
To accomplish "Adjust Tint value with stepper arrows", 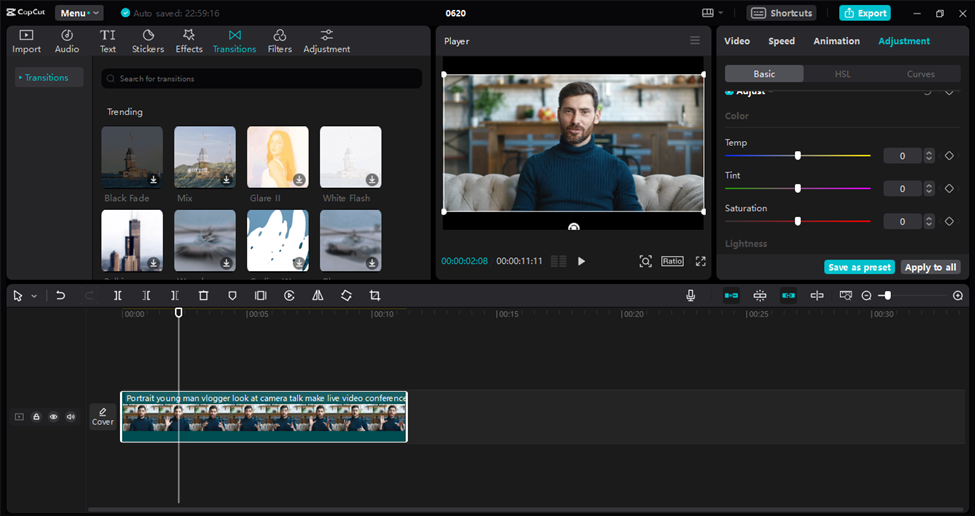I will point(929,188).
